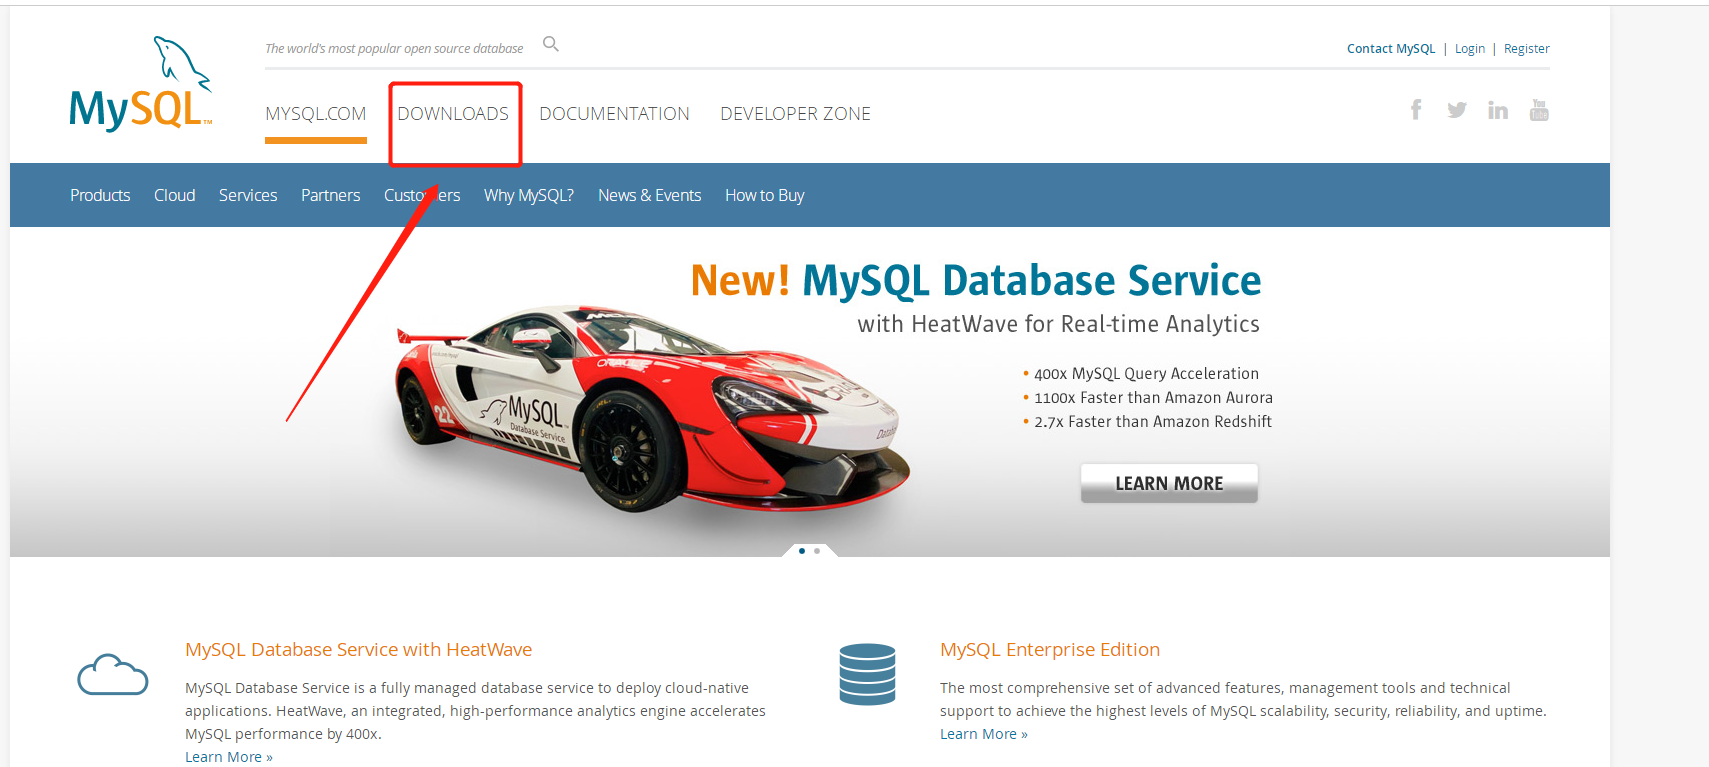Select the Why MySQL? menu item
Screen dimensions: 1709x767
(x=529, y=195)
